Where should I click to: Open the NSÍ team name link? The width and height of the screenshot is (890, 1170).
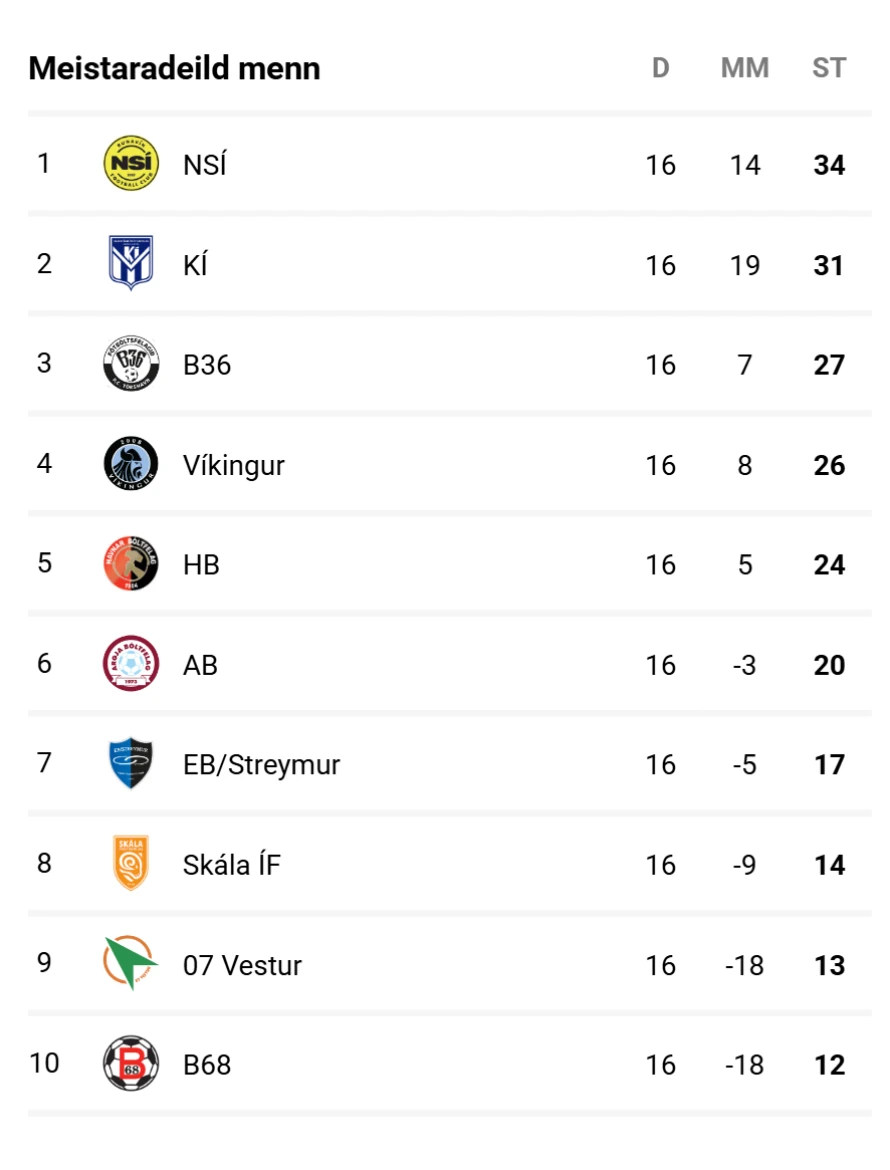coord(204,164)
